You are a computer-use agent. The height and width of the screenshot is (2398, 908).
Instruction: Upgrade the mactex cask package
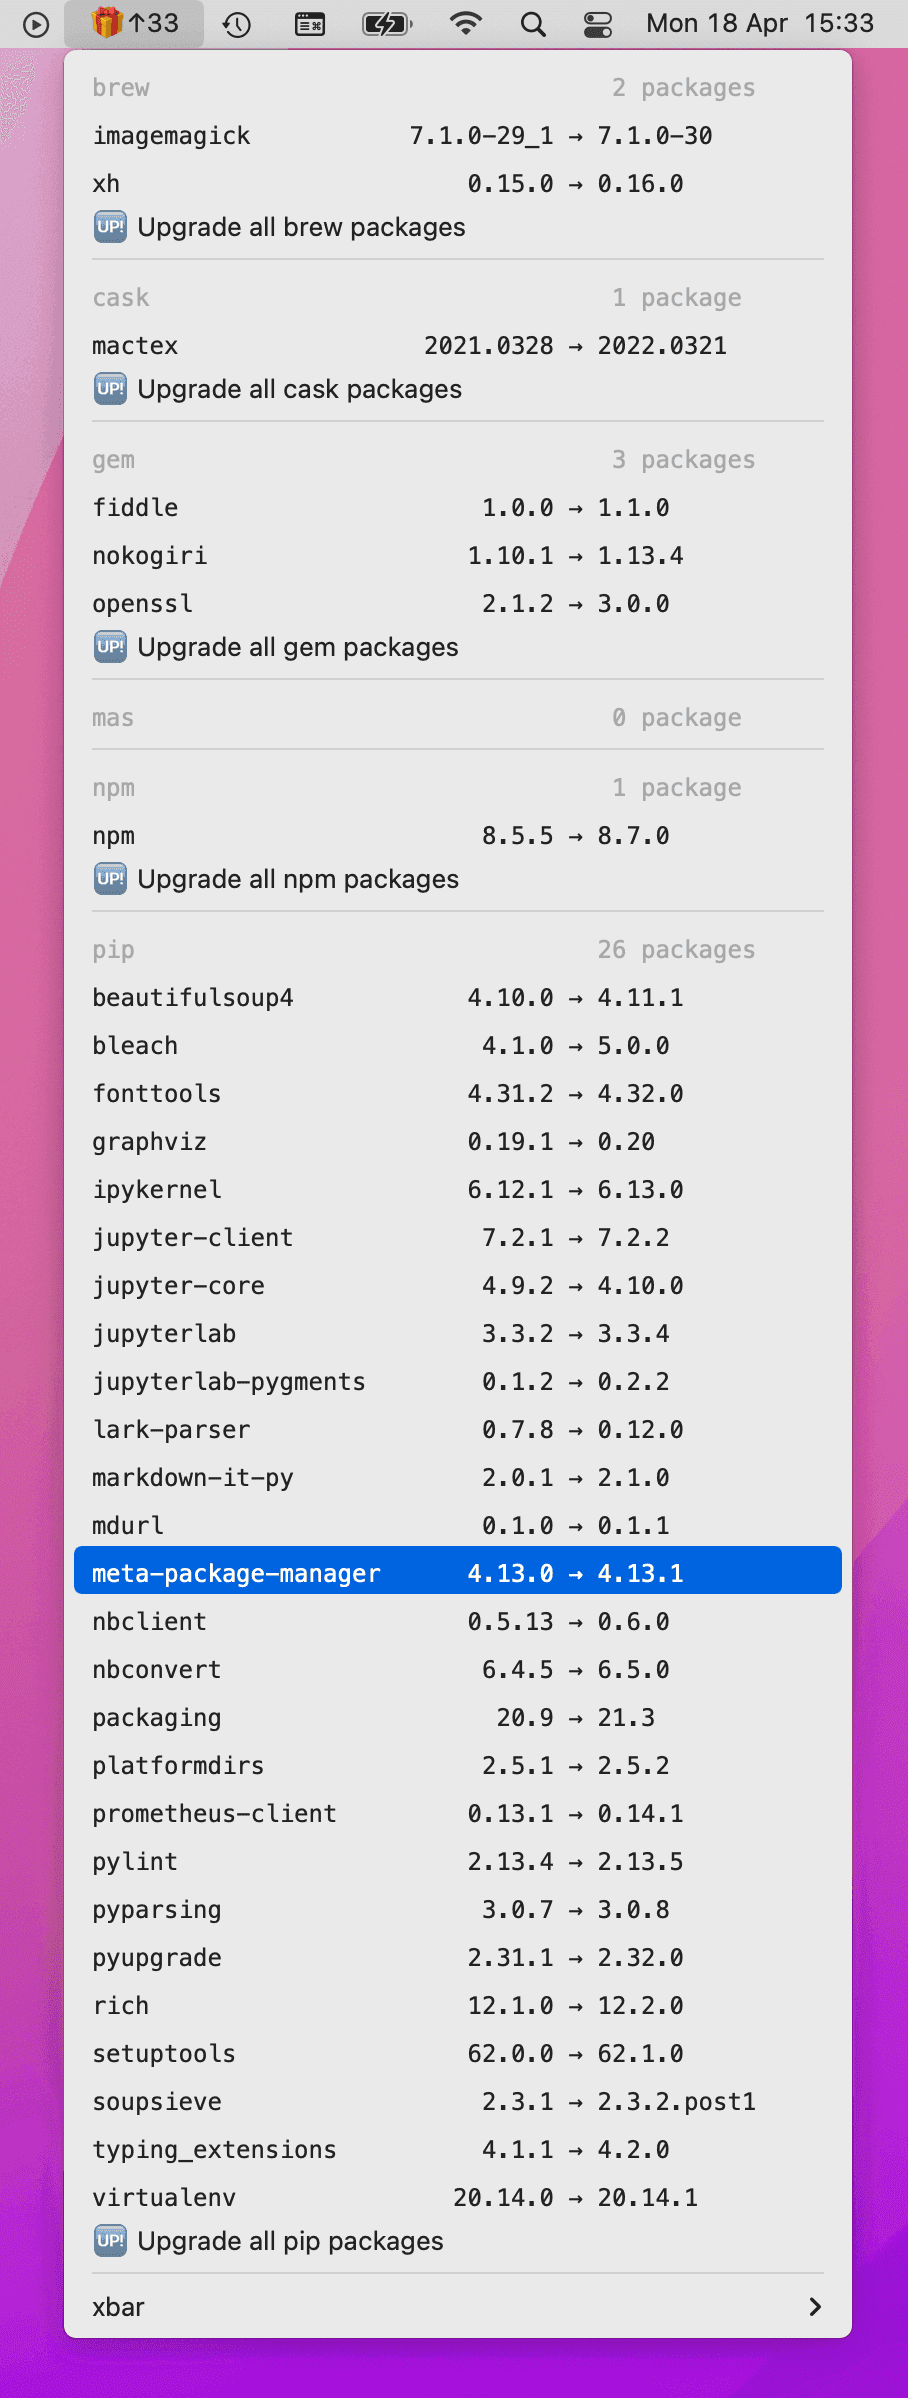(x=458, y=346)
